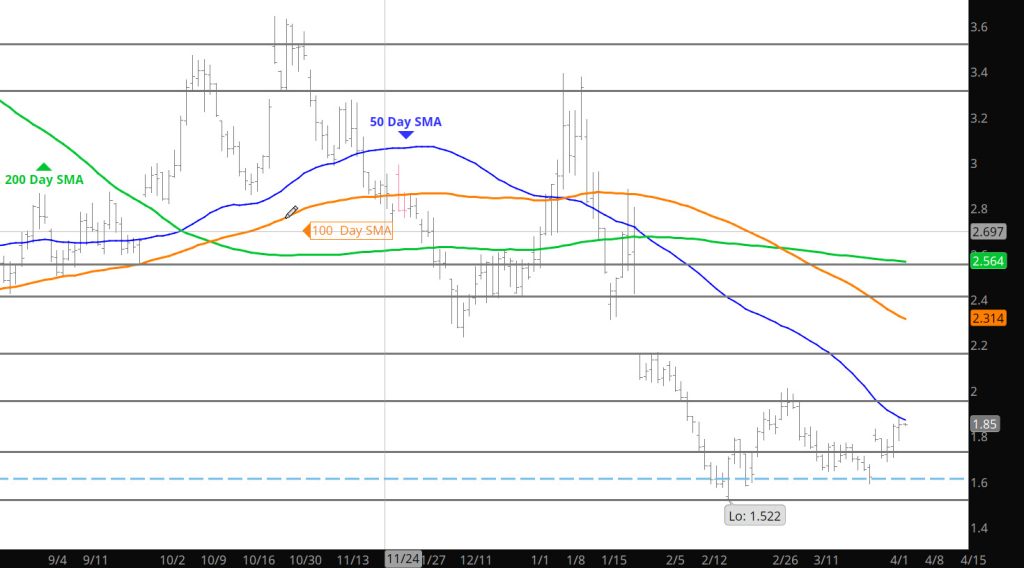Click the 1.4 value on the price axis
Screen dimensions: 1024x568
point(979,528)
